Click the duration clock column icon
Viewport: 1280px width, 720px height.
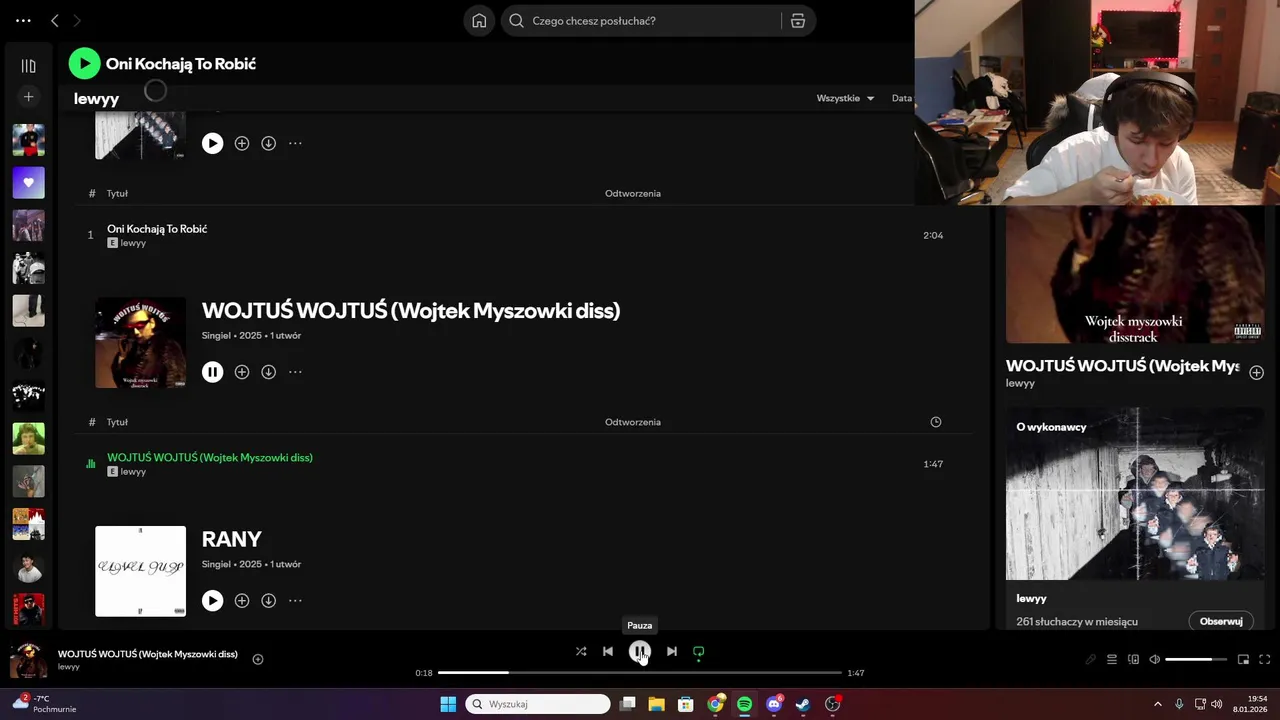point(936,422)
